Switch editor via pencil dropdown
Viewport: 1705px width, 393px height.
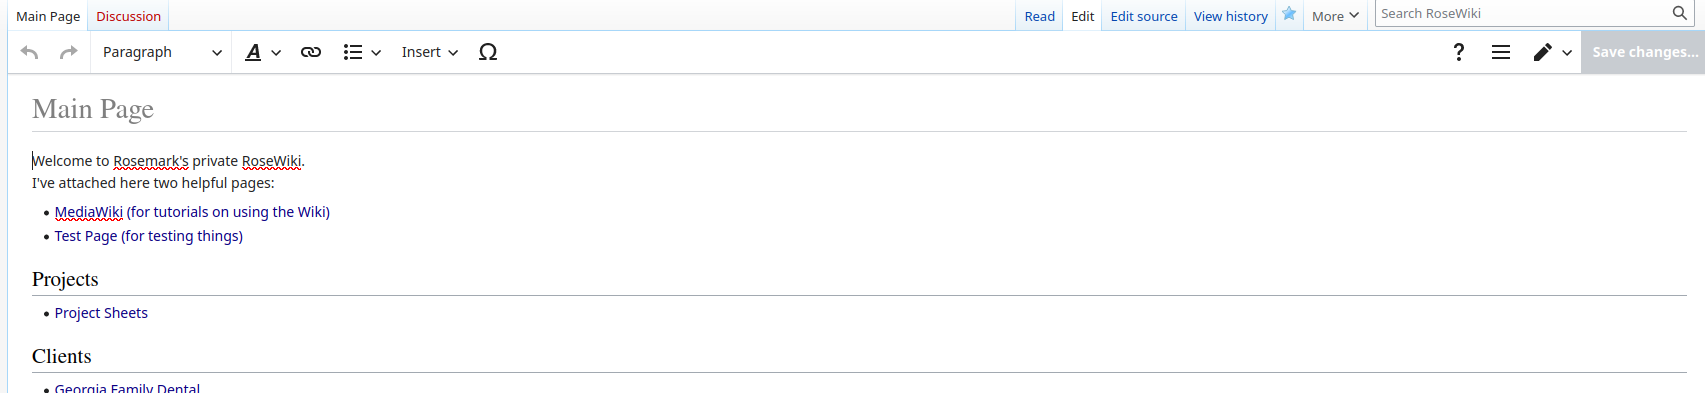click(1552, 52)
